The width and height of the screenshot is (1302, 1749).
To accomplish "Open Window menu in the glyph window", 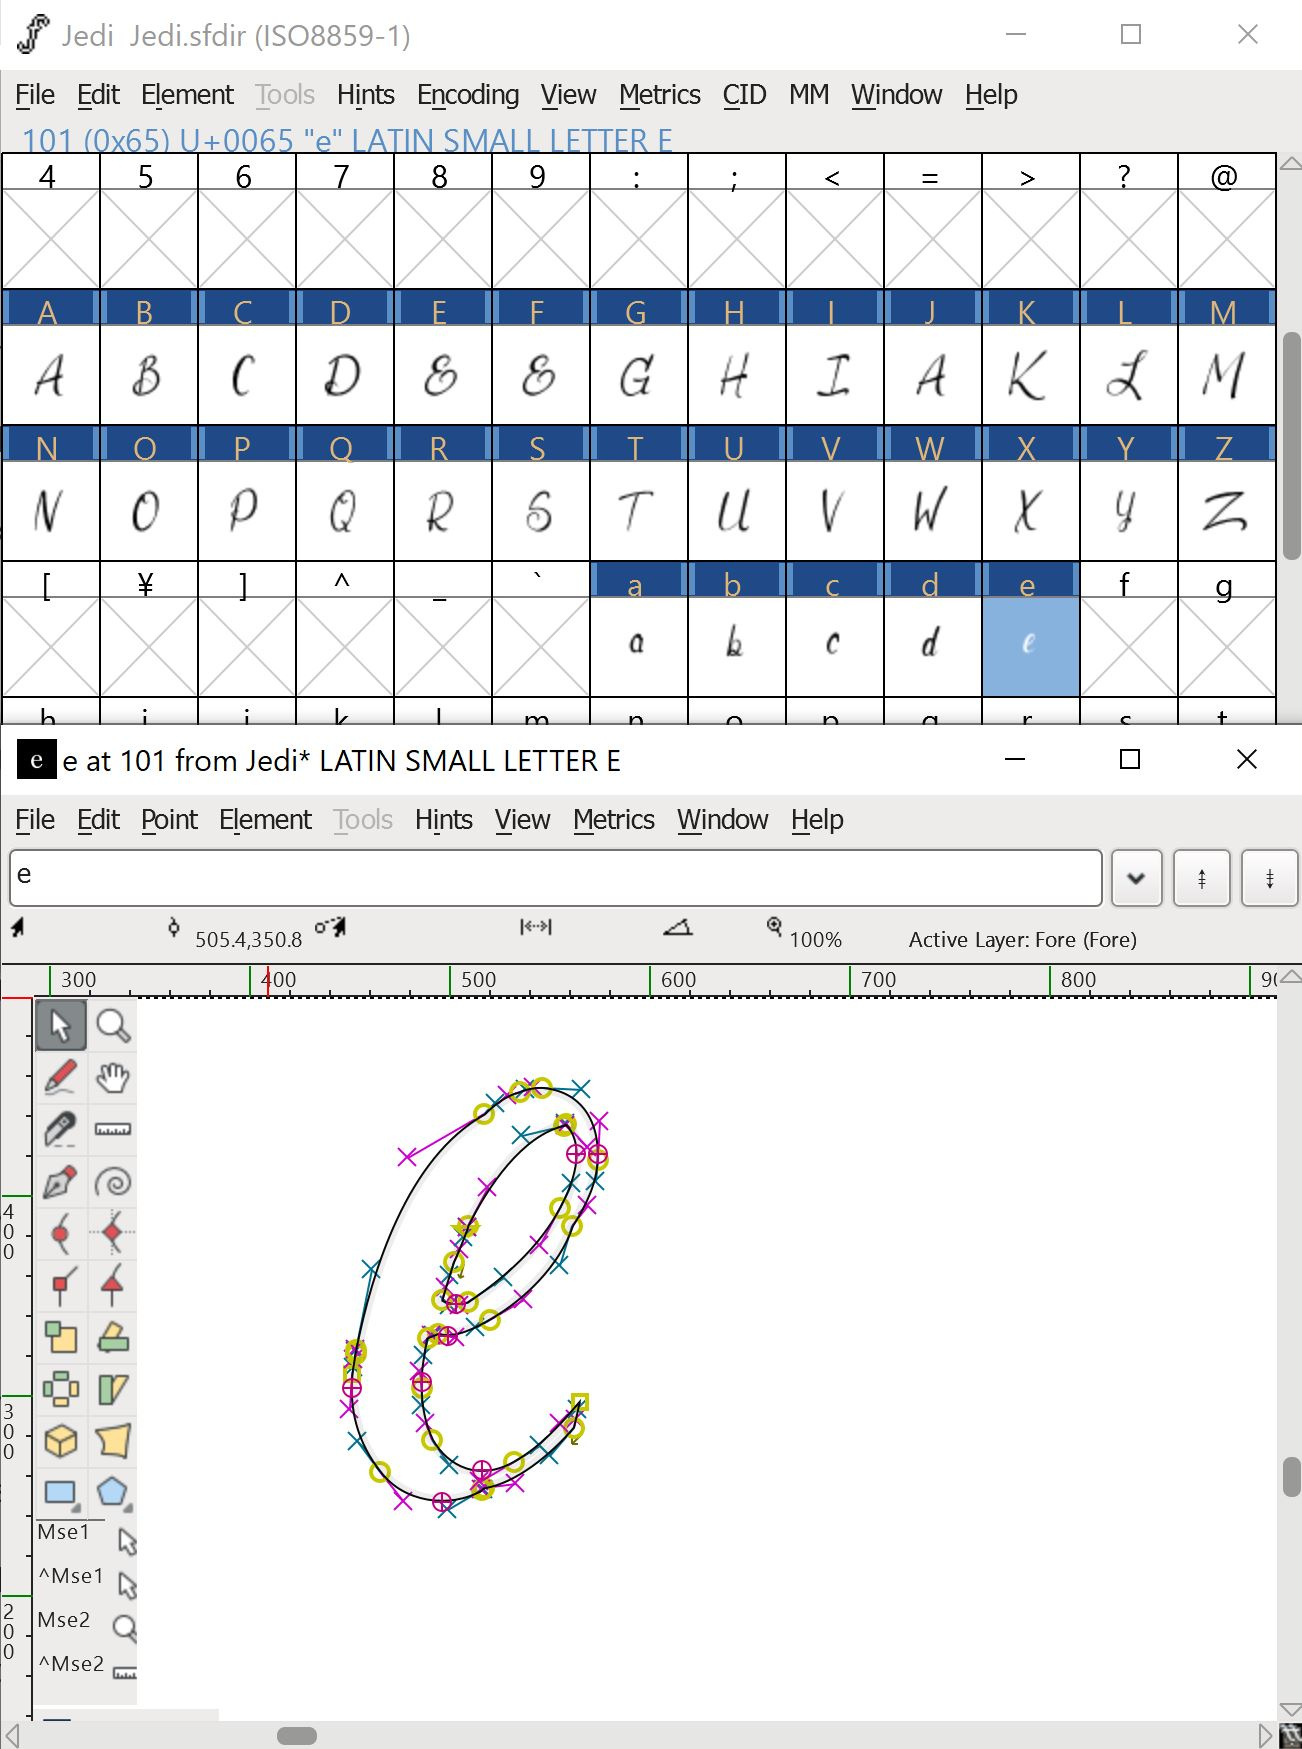I will (x=722, y=820).
